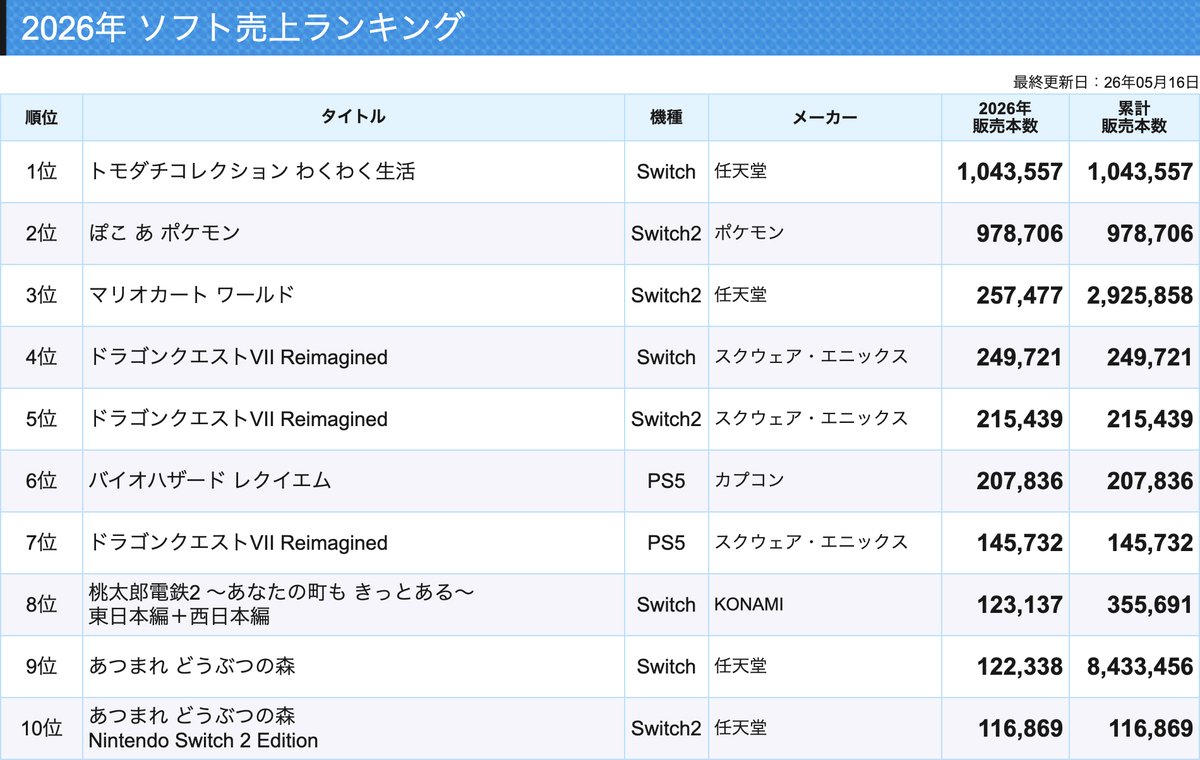Click cumulative value 8,433,456

click(x=1140, y=667)
